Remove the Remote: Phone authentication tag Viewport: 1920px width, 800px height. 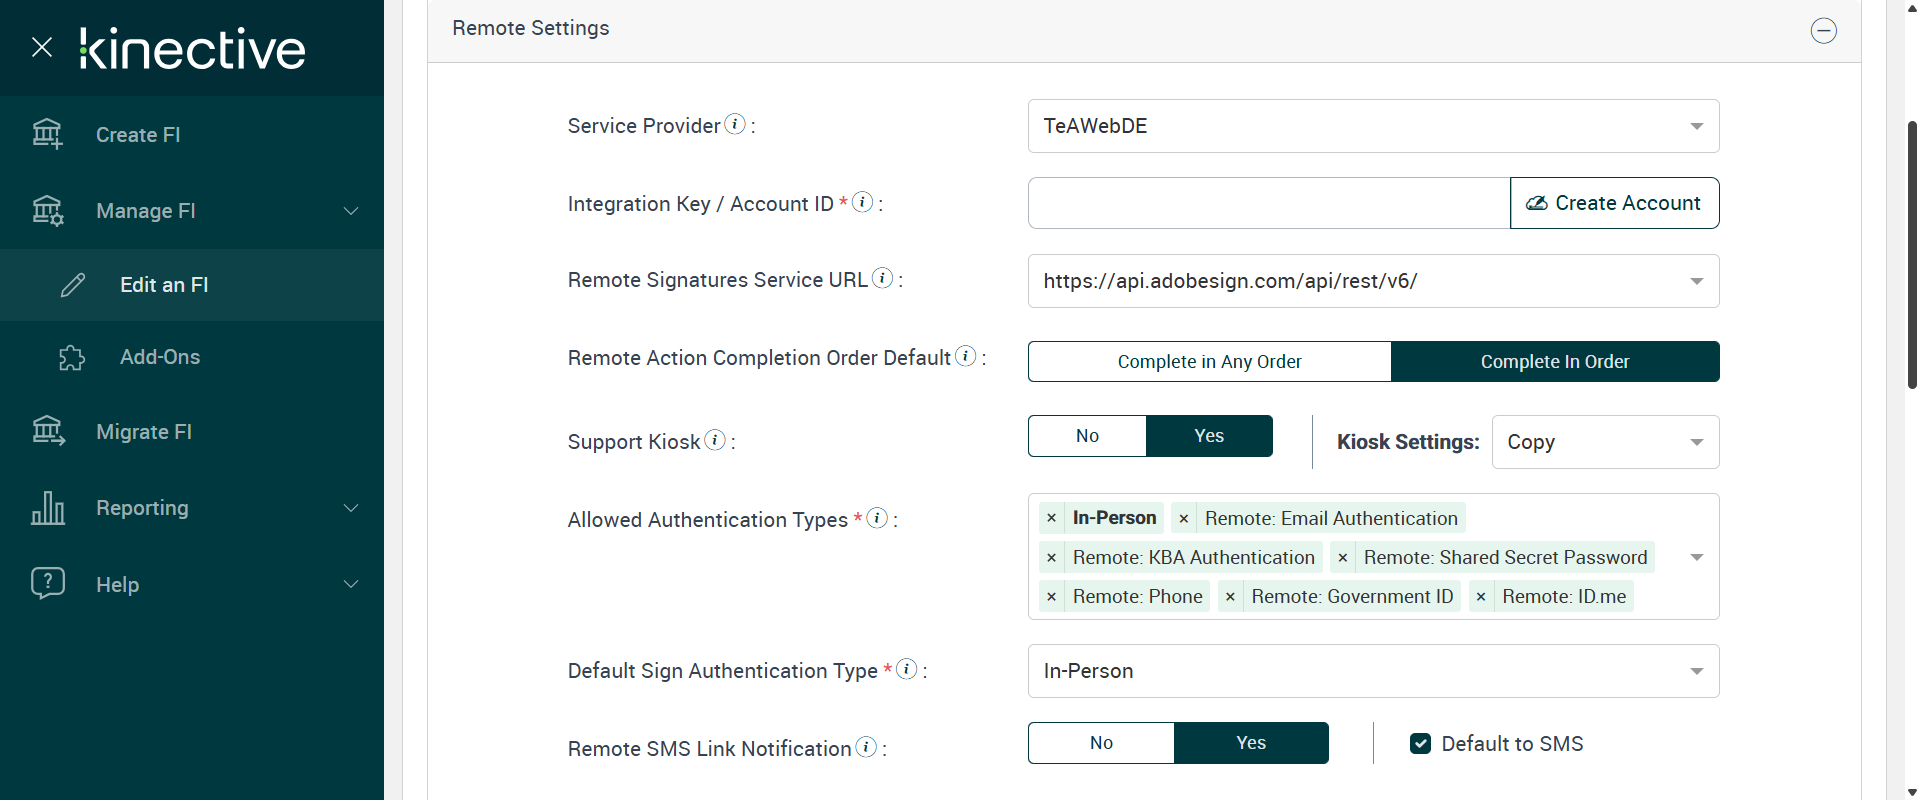pyautogui.click(x=1051, y=597)
